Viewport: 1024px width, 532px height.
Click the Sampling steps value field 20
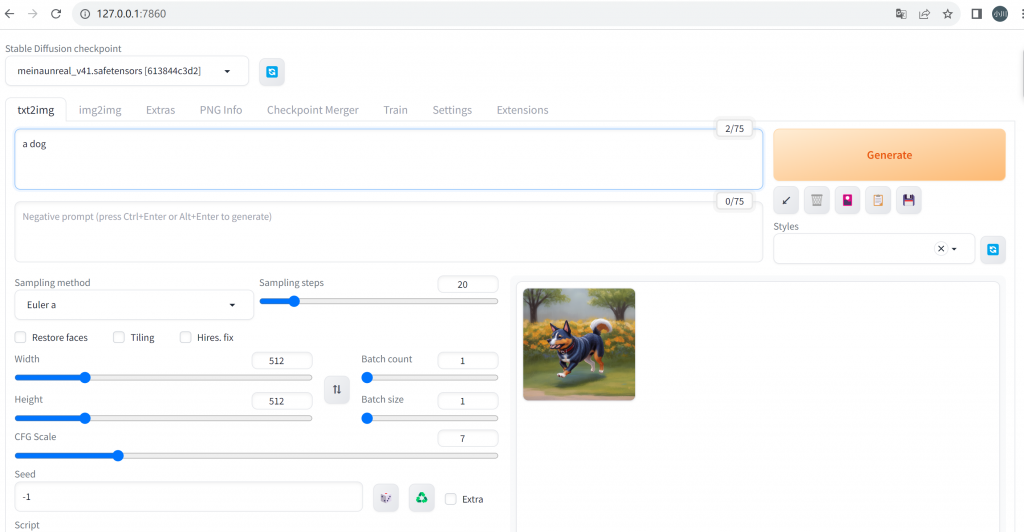[x=468, y=285]
